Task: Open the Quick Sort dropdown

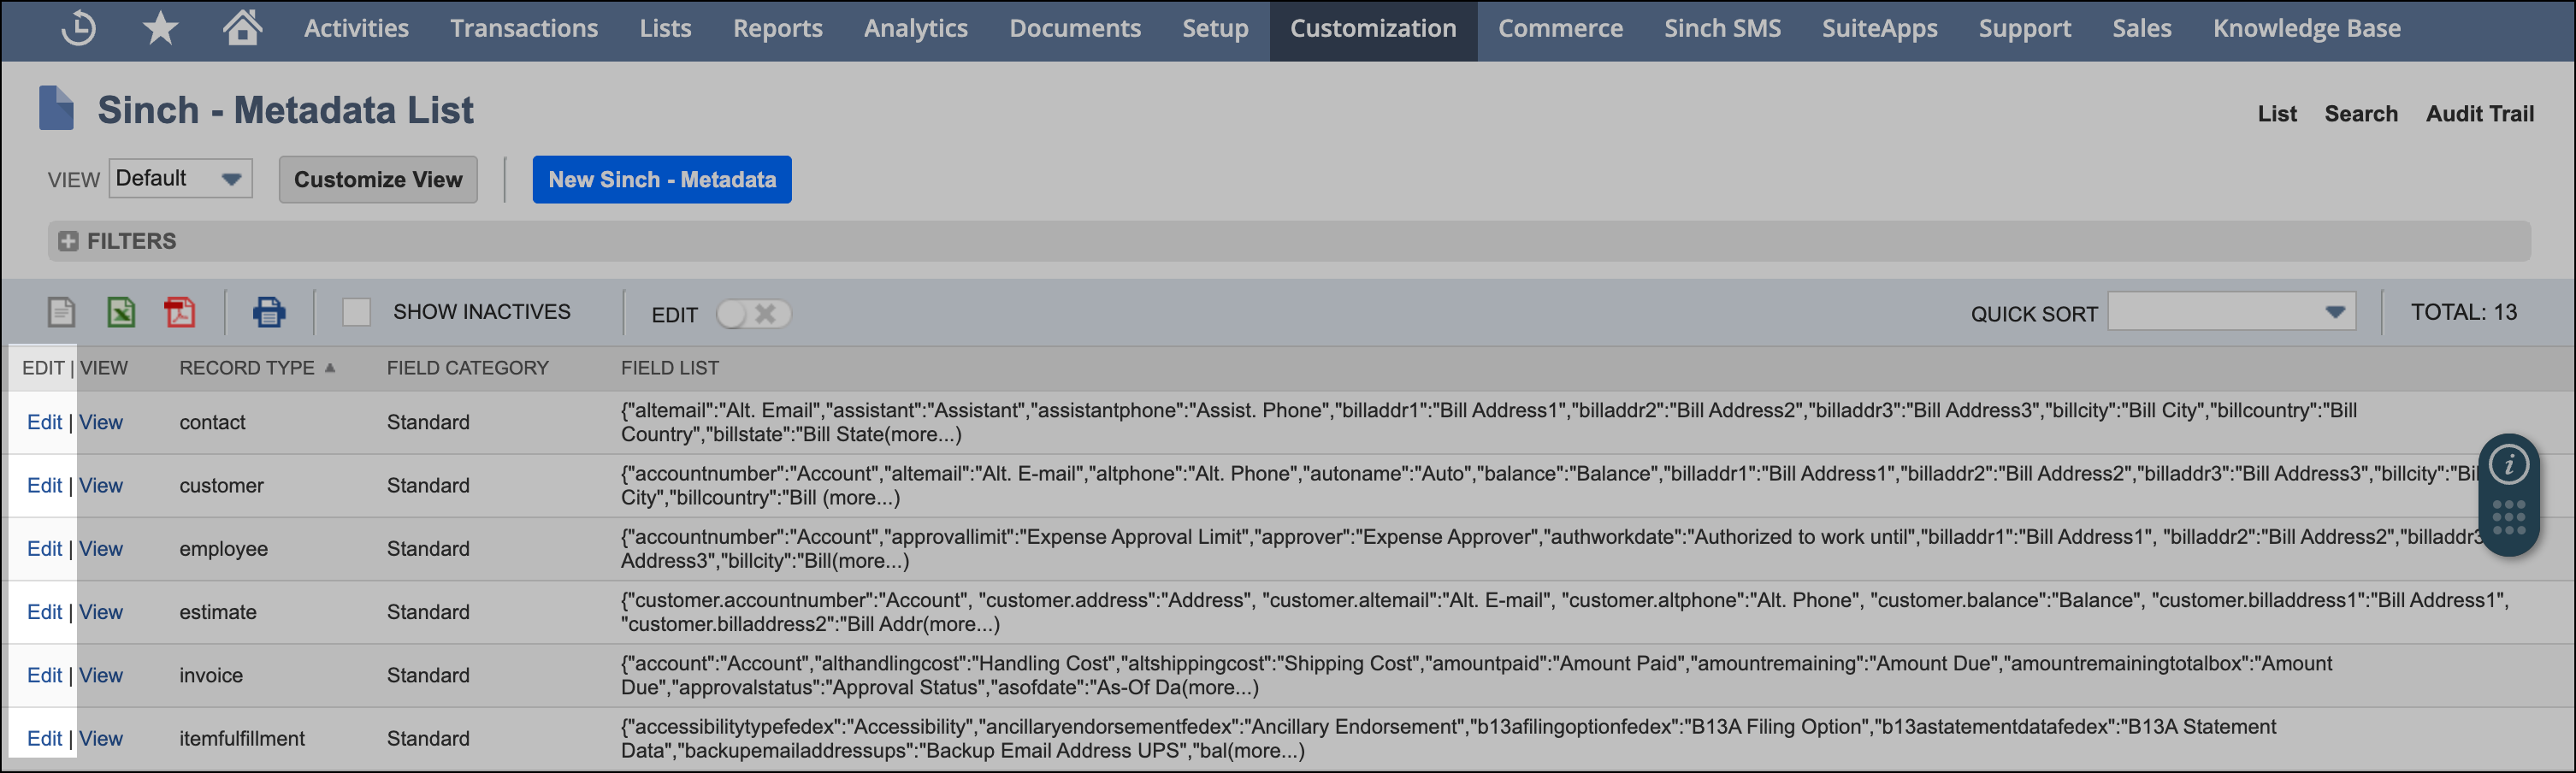Action: 2231,312
